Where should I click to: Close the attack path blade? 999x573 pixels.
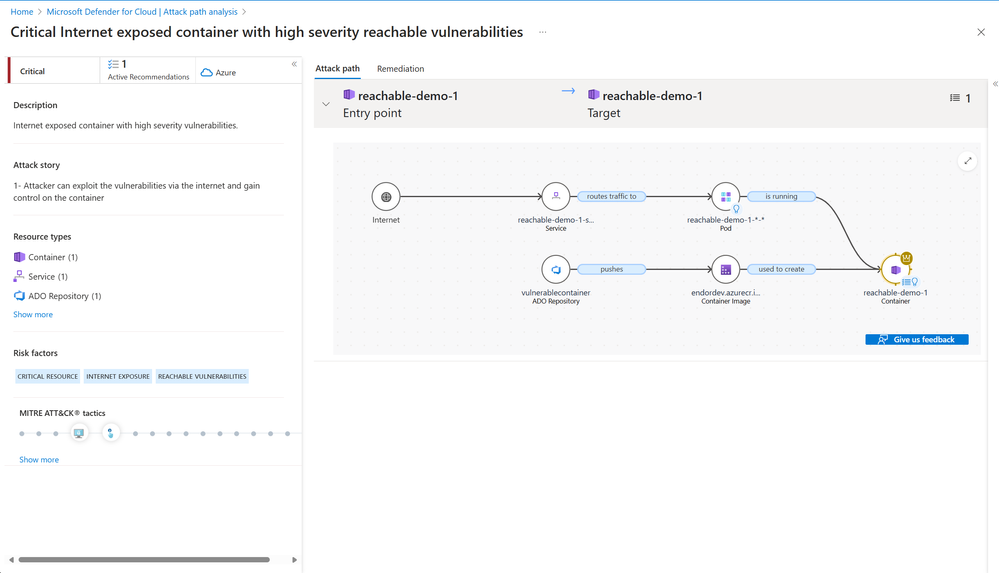tap(981, 32)
